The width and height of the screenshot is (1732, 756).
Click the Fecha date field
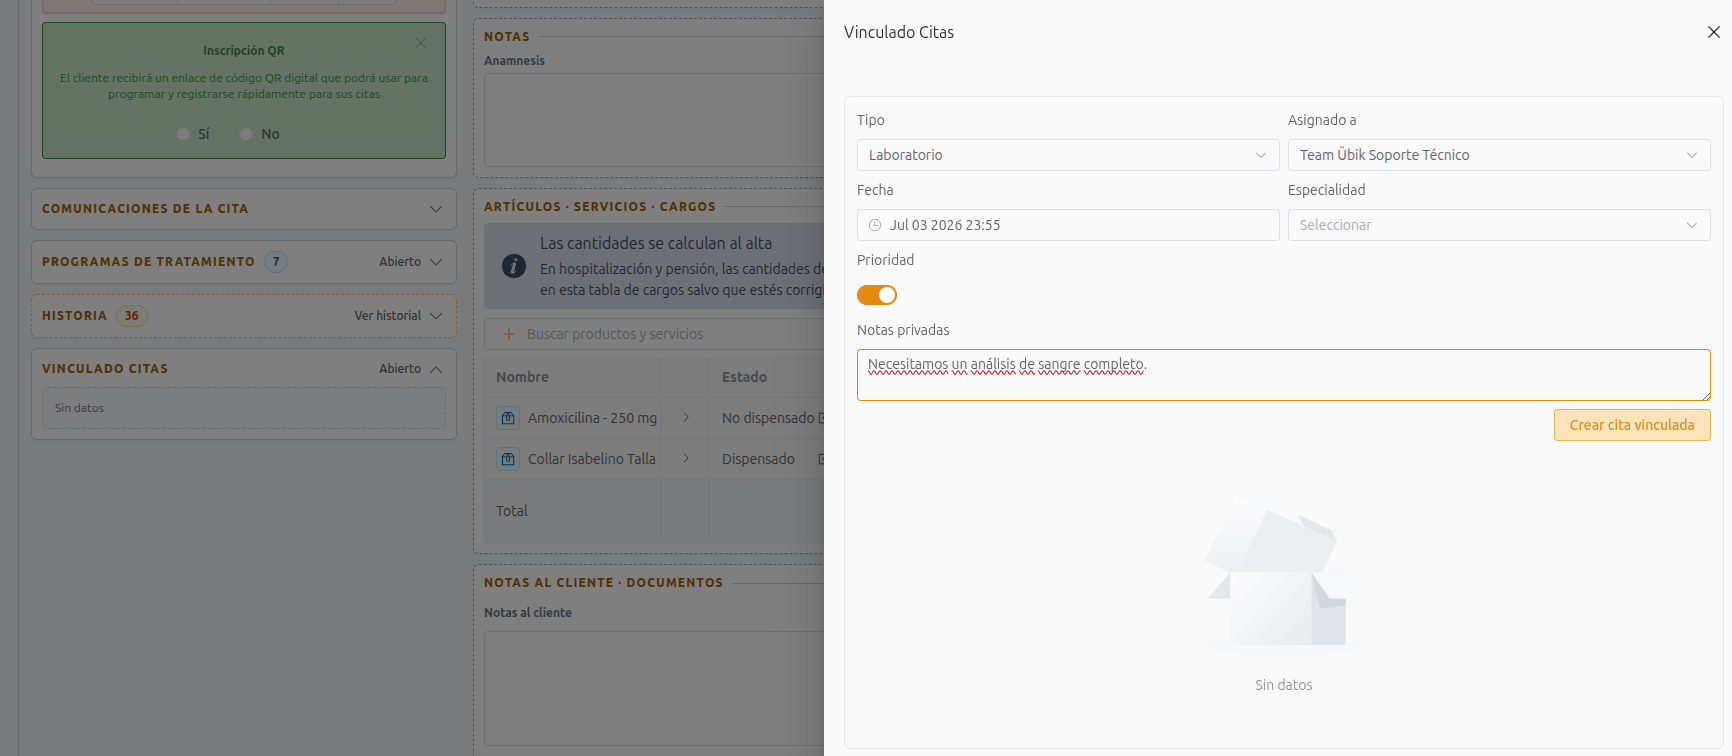pos(1068,225)
